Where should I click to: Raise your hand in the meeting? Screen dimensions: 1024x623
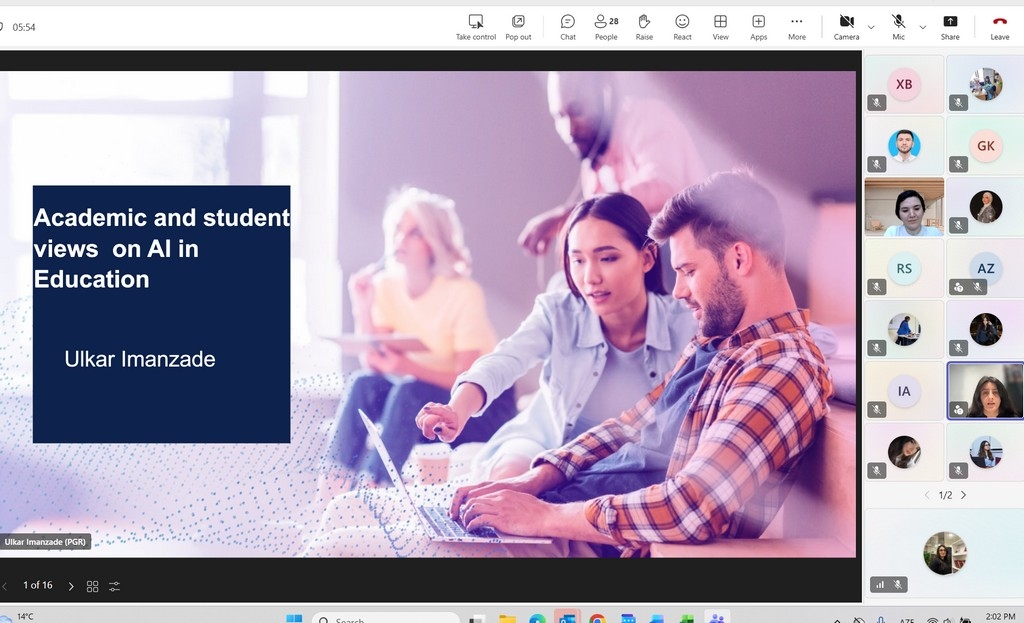644,27
